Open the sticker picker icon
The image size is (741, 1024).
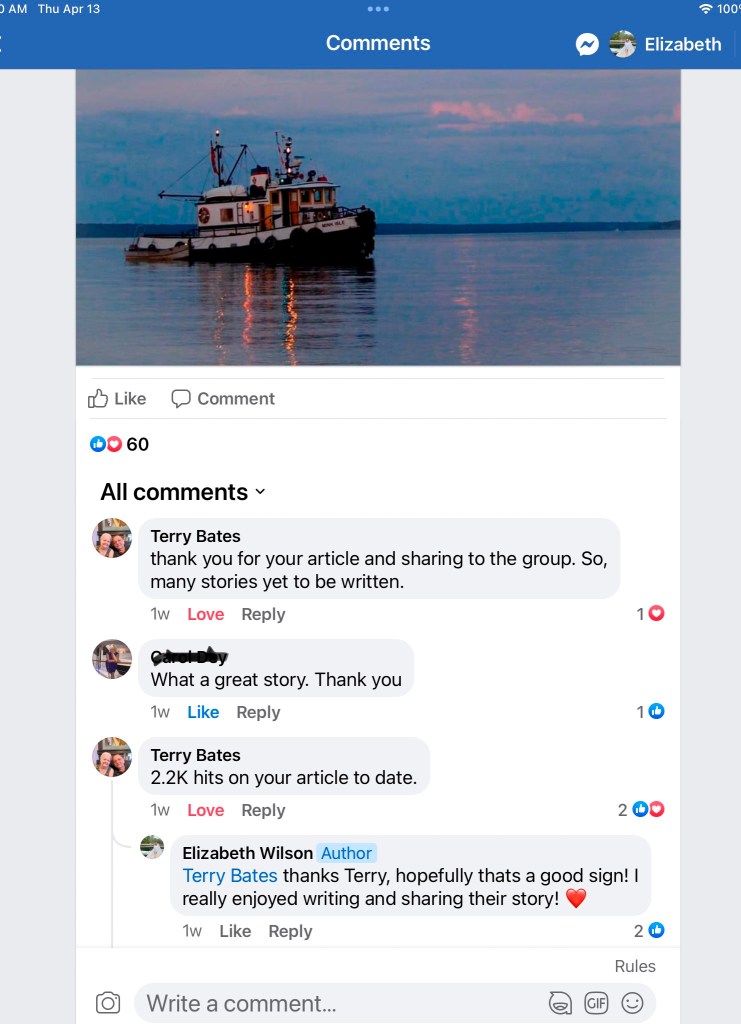[x=560, y=1003]
